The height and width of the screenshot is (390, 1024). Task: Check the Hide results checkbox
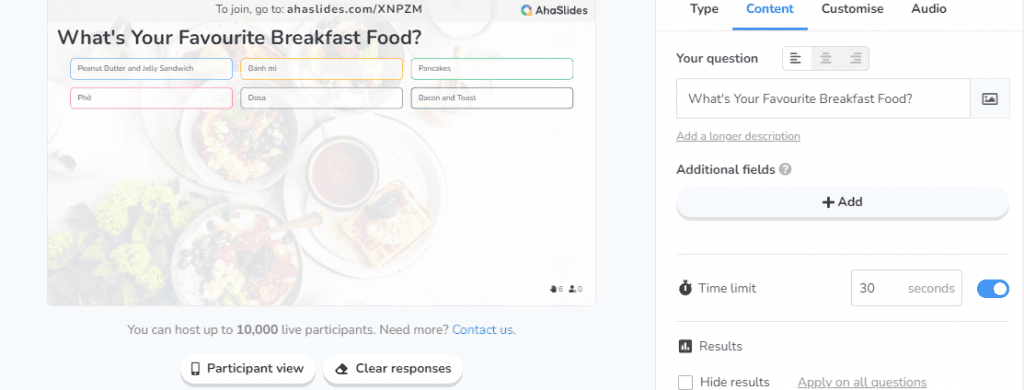coord(685,382)
